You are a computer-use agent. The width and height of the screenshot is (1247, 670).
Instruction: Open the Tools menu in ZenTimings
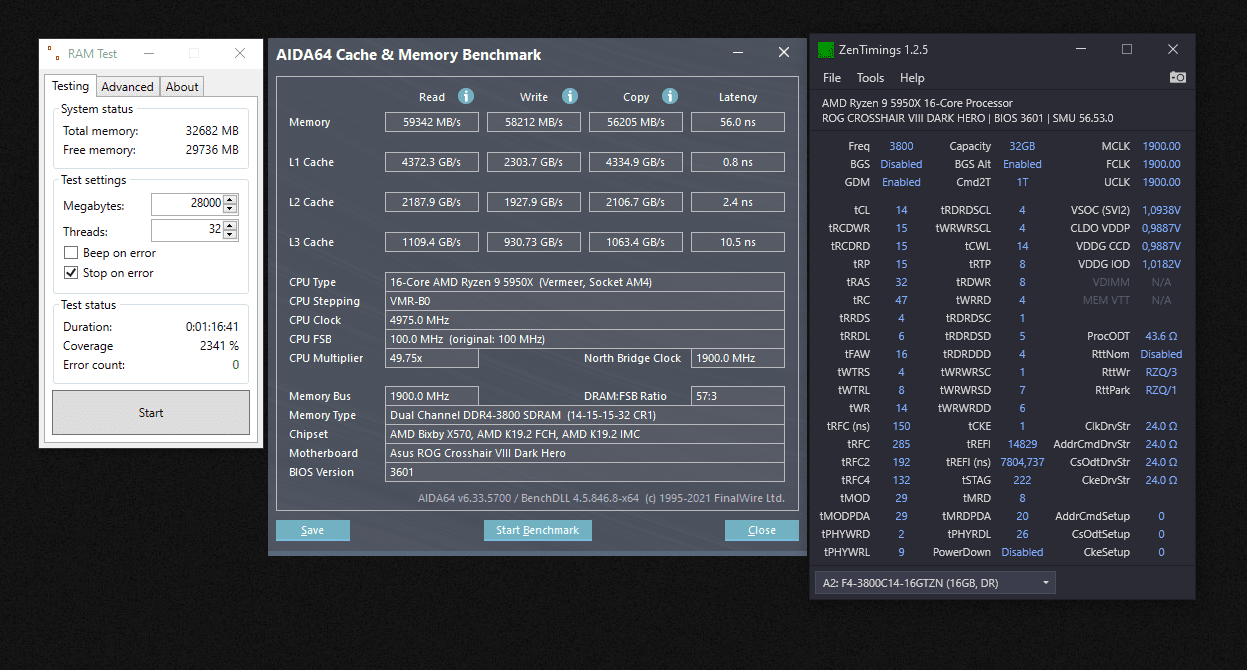(x=870, y=78)
